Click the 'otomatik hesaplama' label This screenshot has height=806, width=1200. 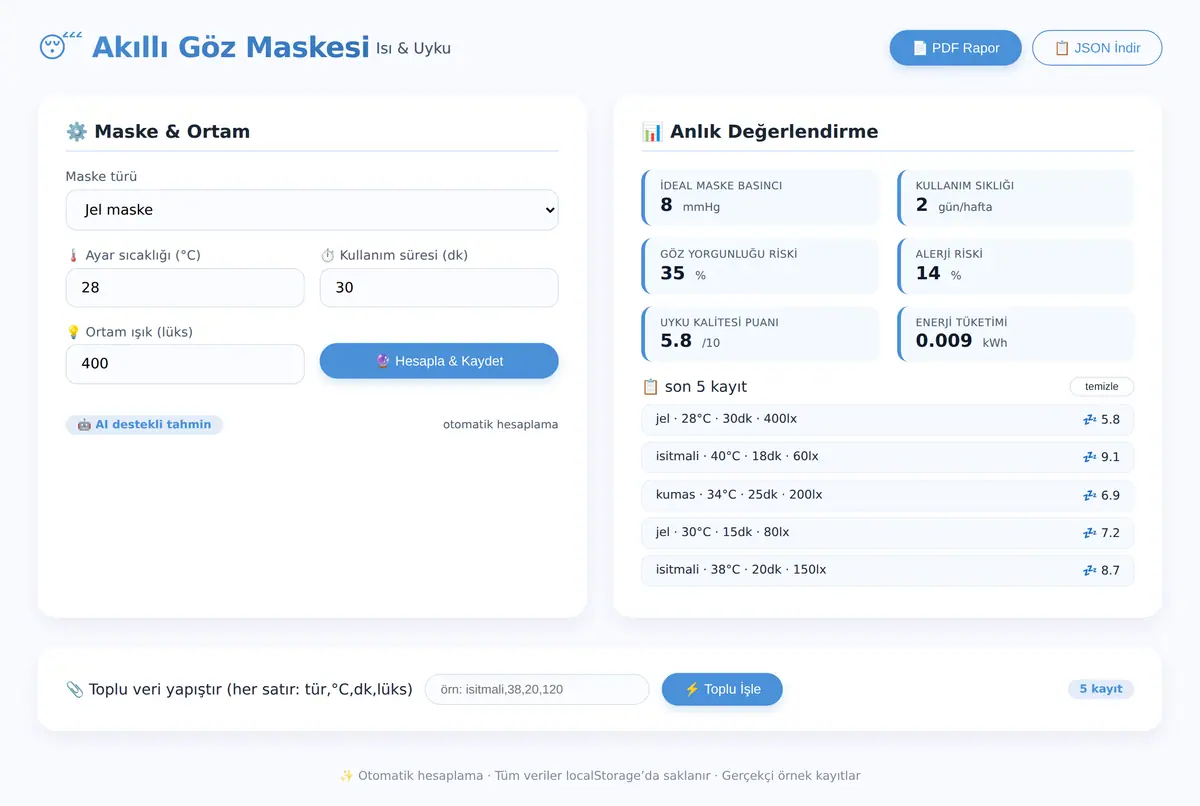[x=500, y=425]
